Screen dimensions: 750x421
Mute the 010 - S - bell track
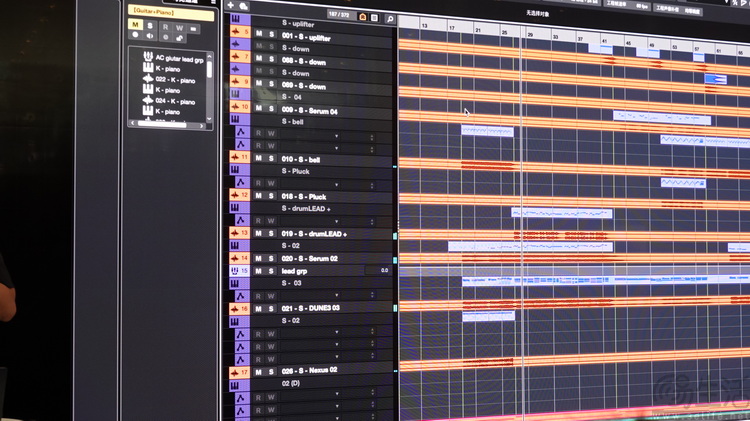click(x=258, y=158)
